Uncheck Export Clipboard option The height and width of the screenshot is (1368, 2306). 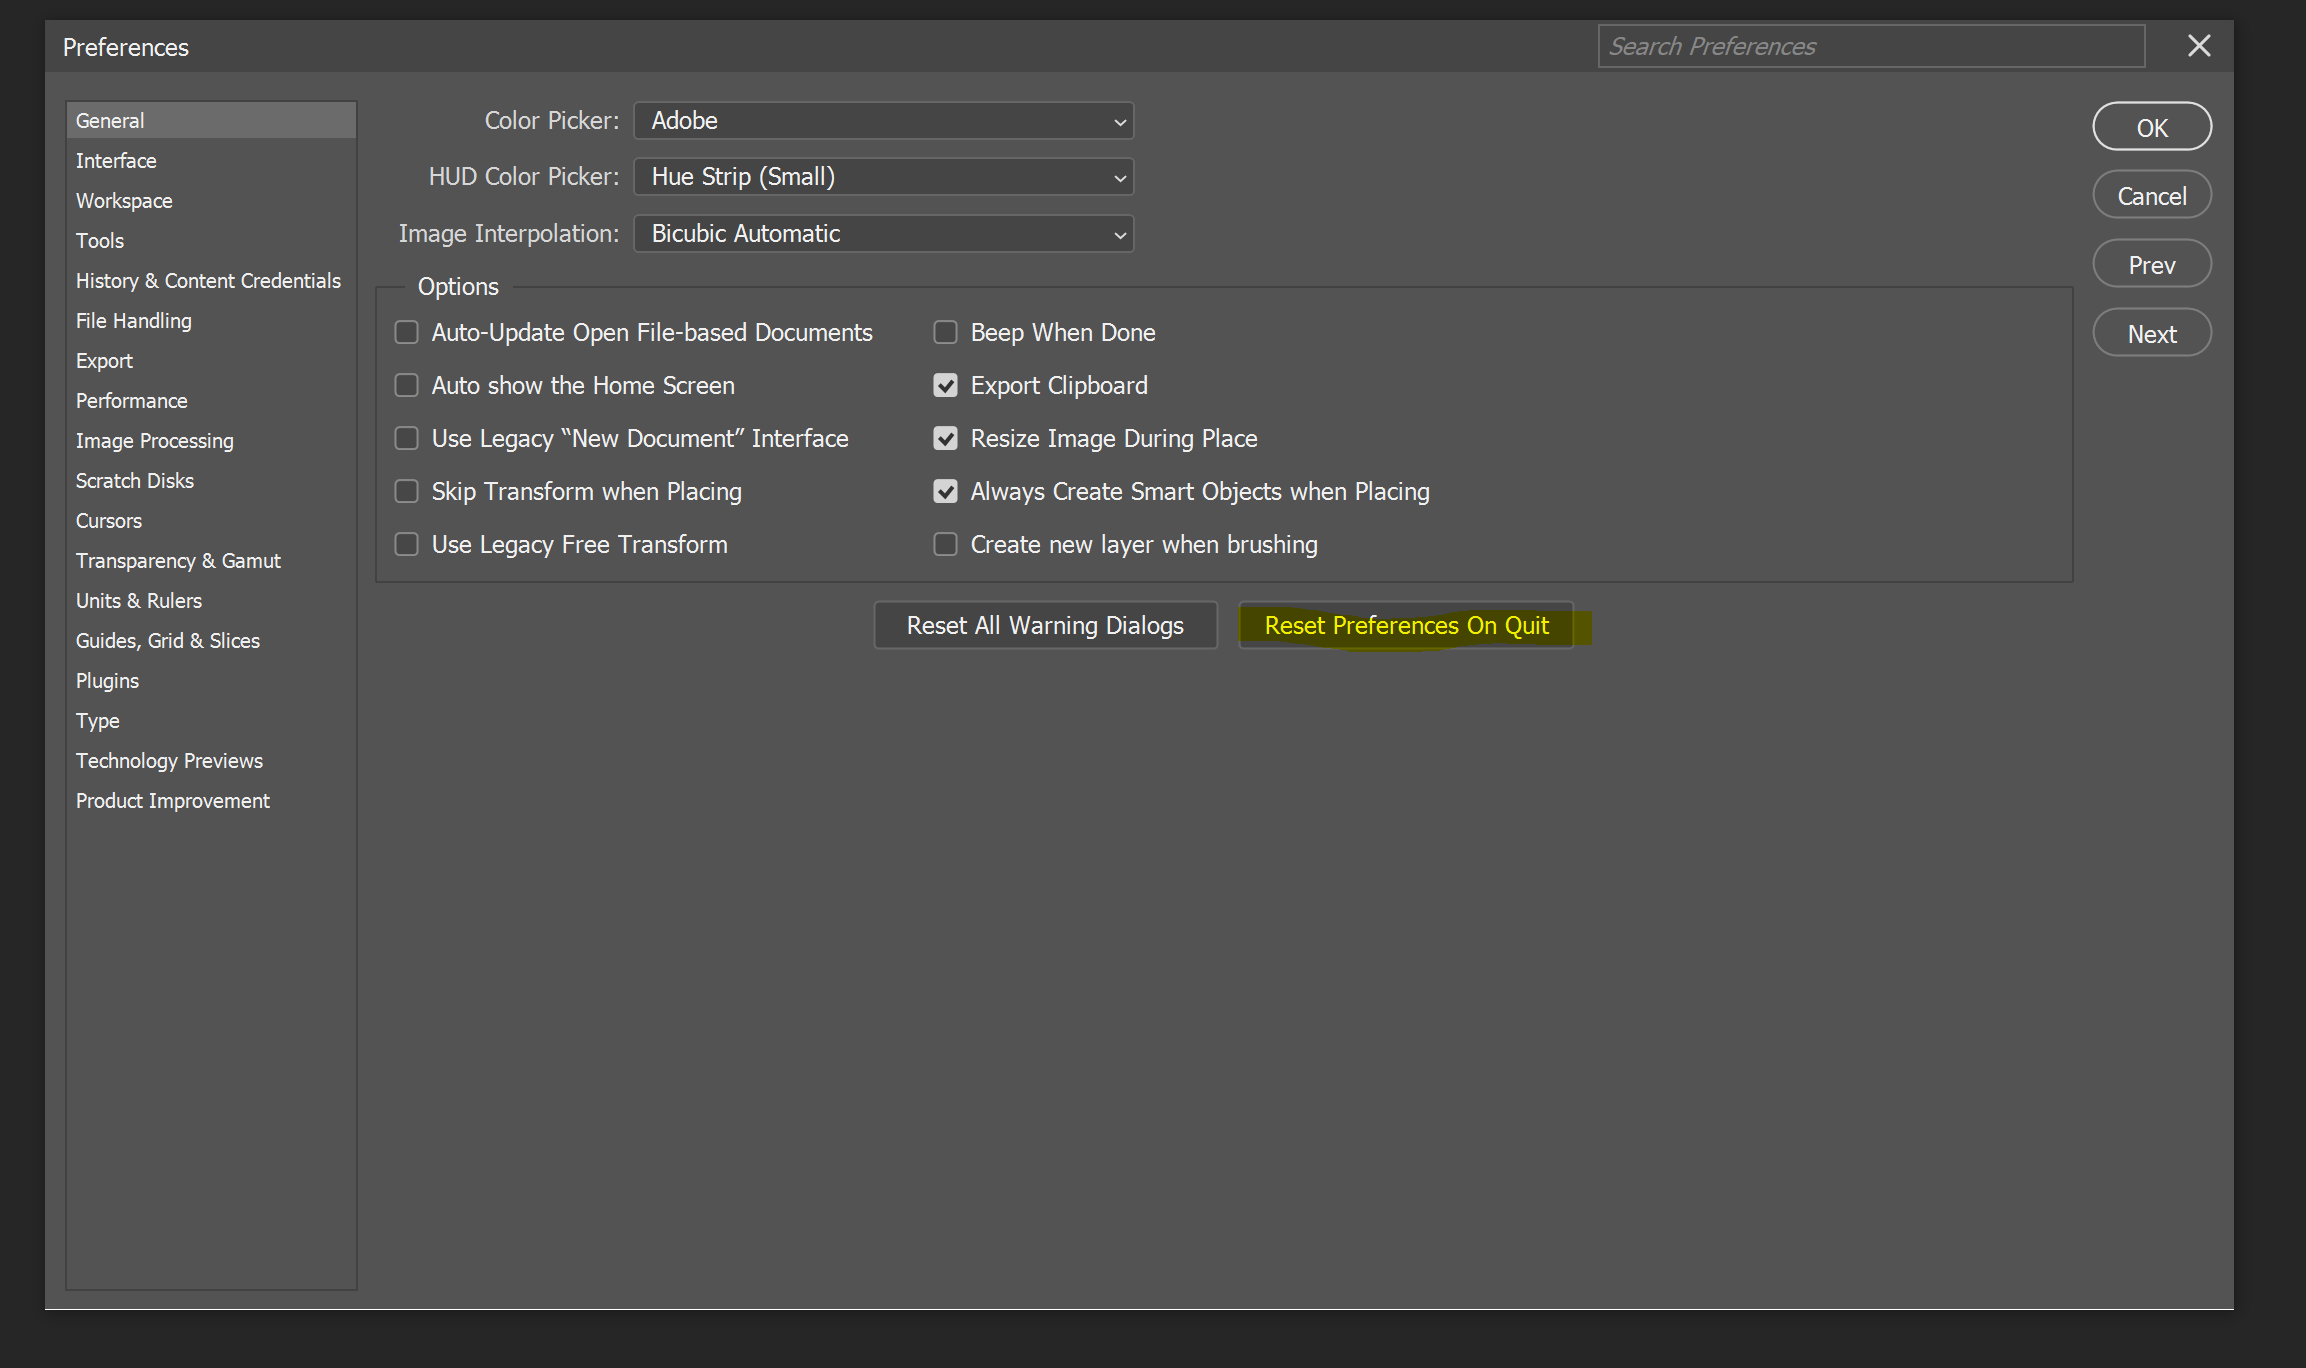tap(945, 385)
